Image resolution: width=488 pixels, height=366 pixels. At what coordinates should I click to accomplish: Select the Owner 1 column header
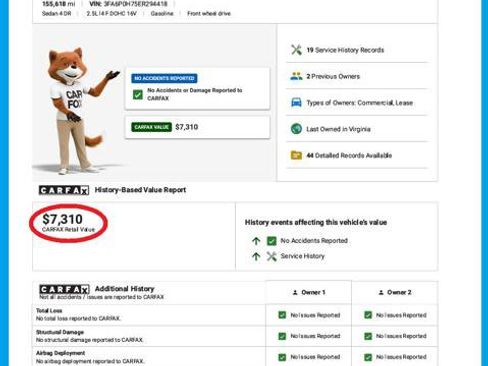tap(308, 292)
